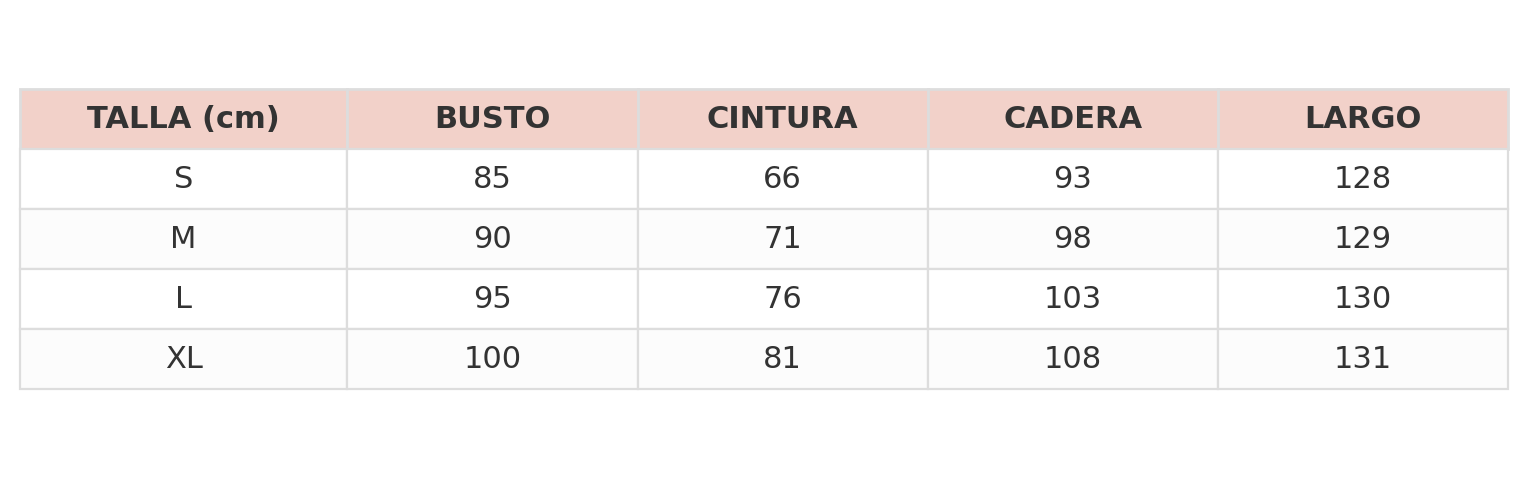Image resolution: width=1528 pixels, height=479 pixels.
Task: Click the CINTURA column header
Action: (782, 119)
